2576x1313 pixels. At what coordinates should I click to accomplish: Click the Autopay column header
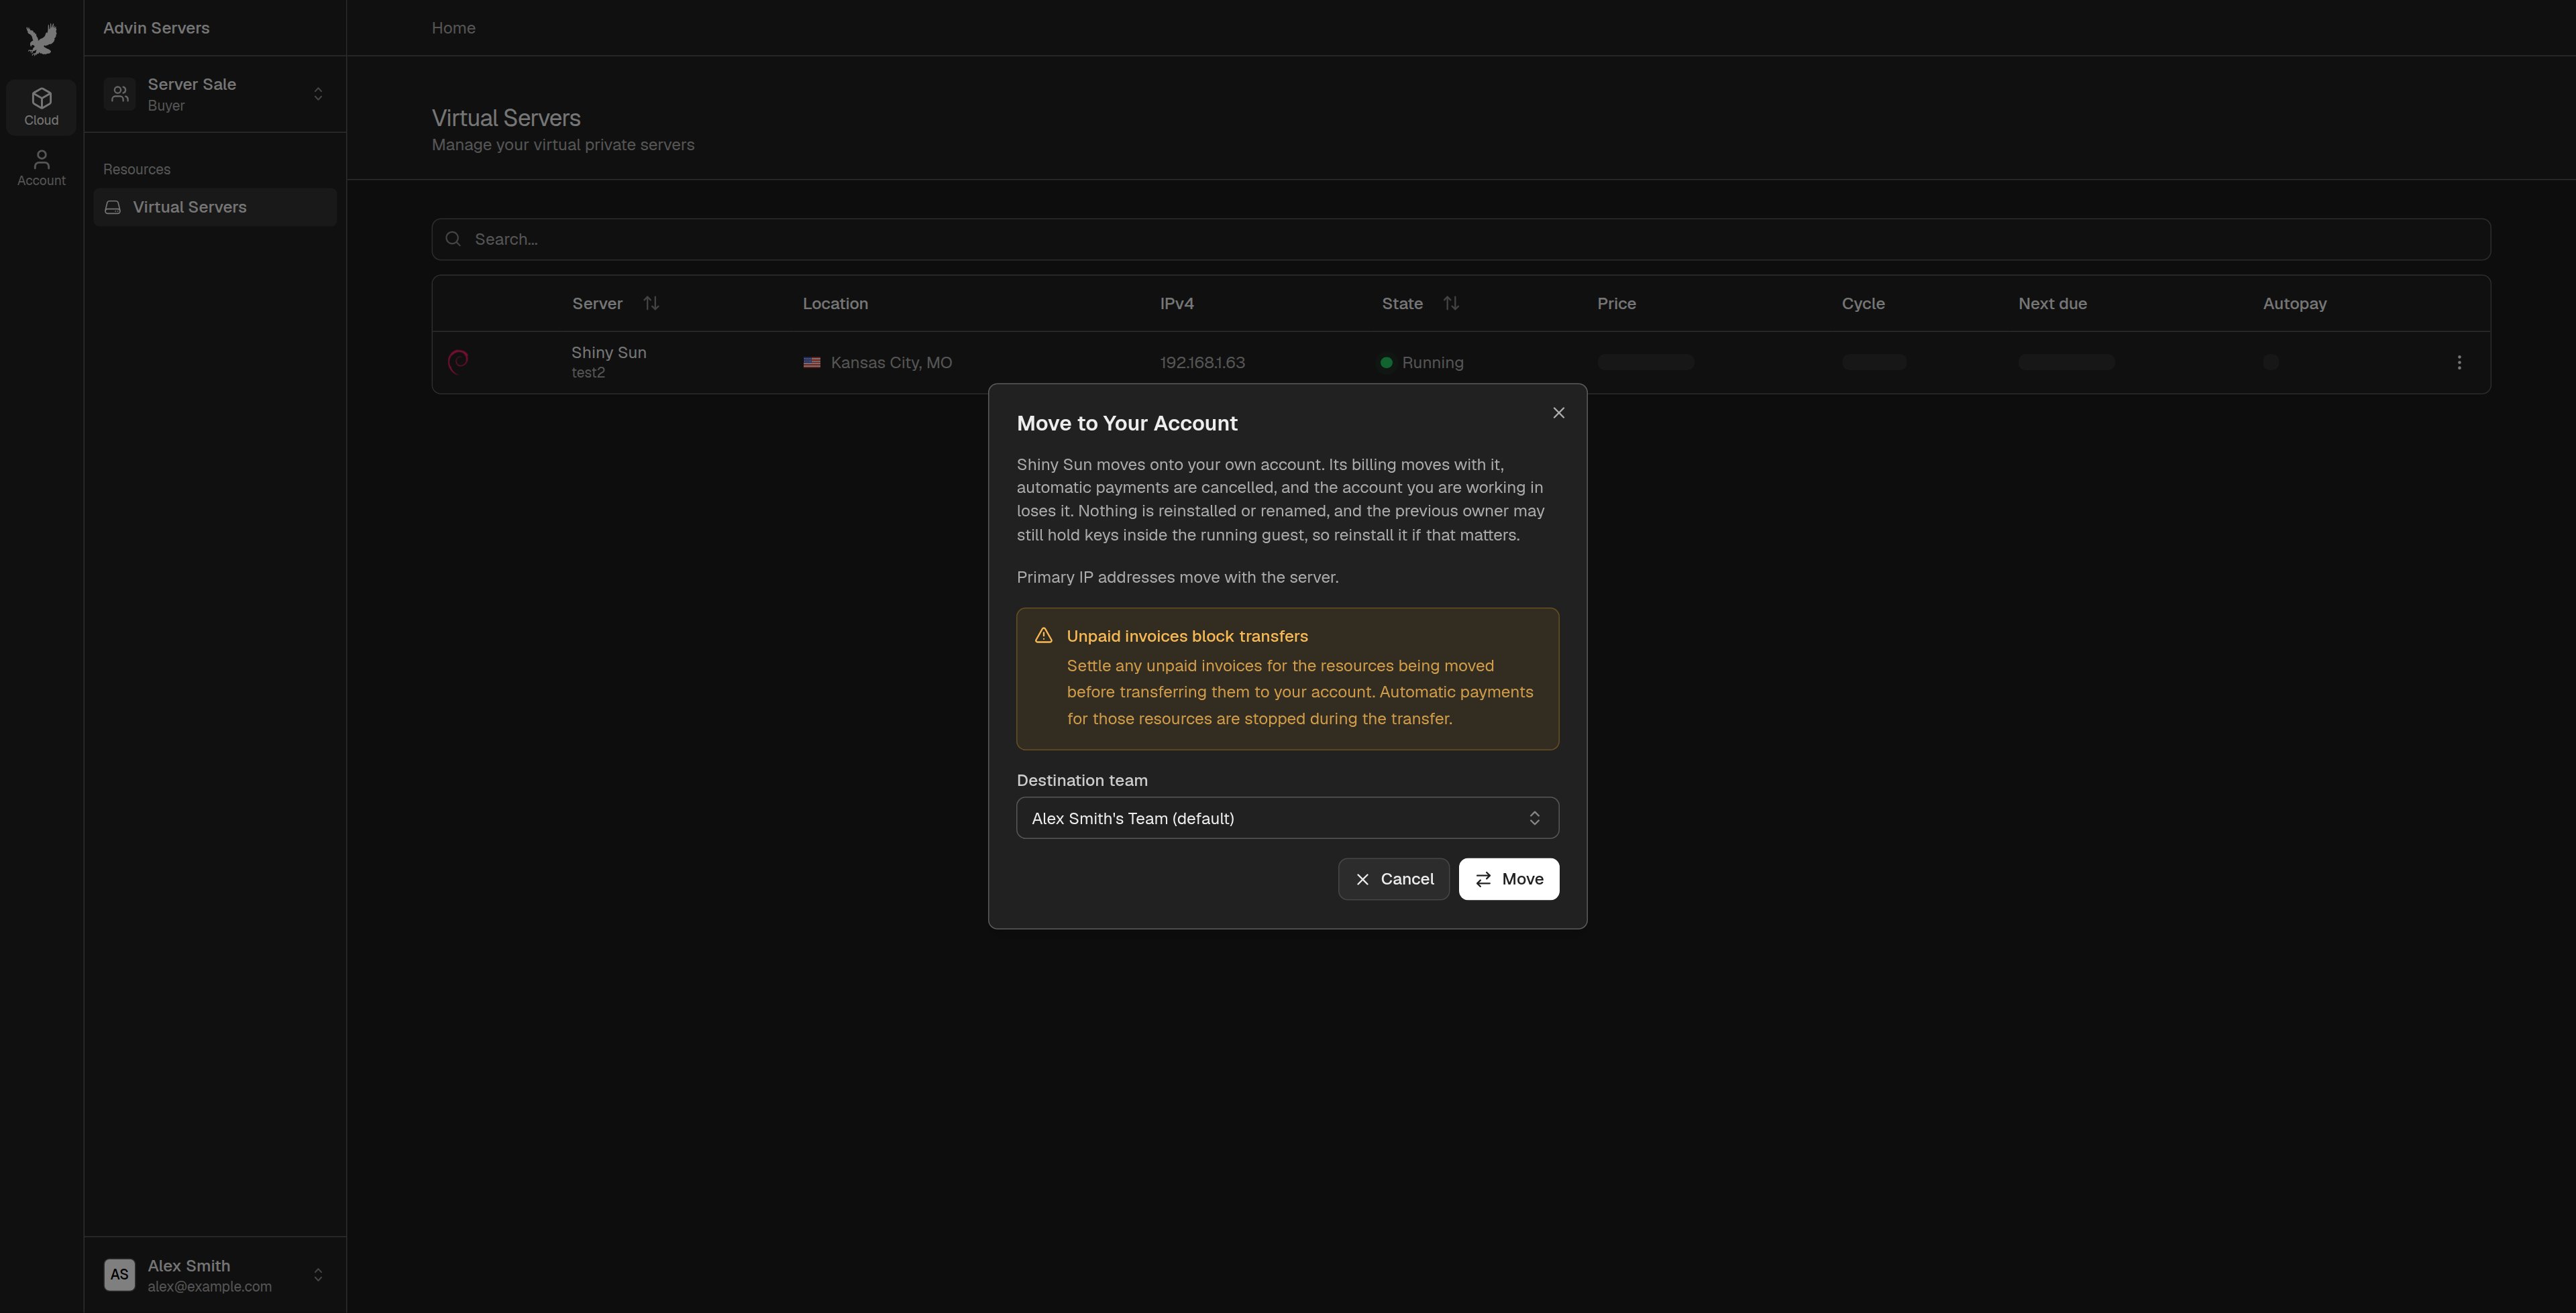(x=2294, y=303)
